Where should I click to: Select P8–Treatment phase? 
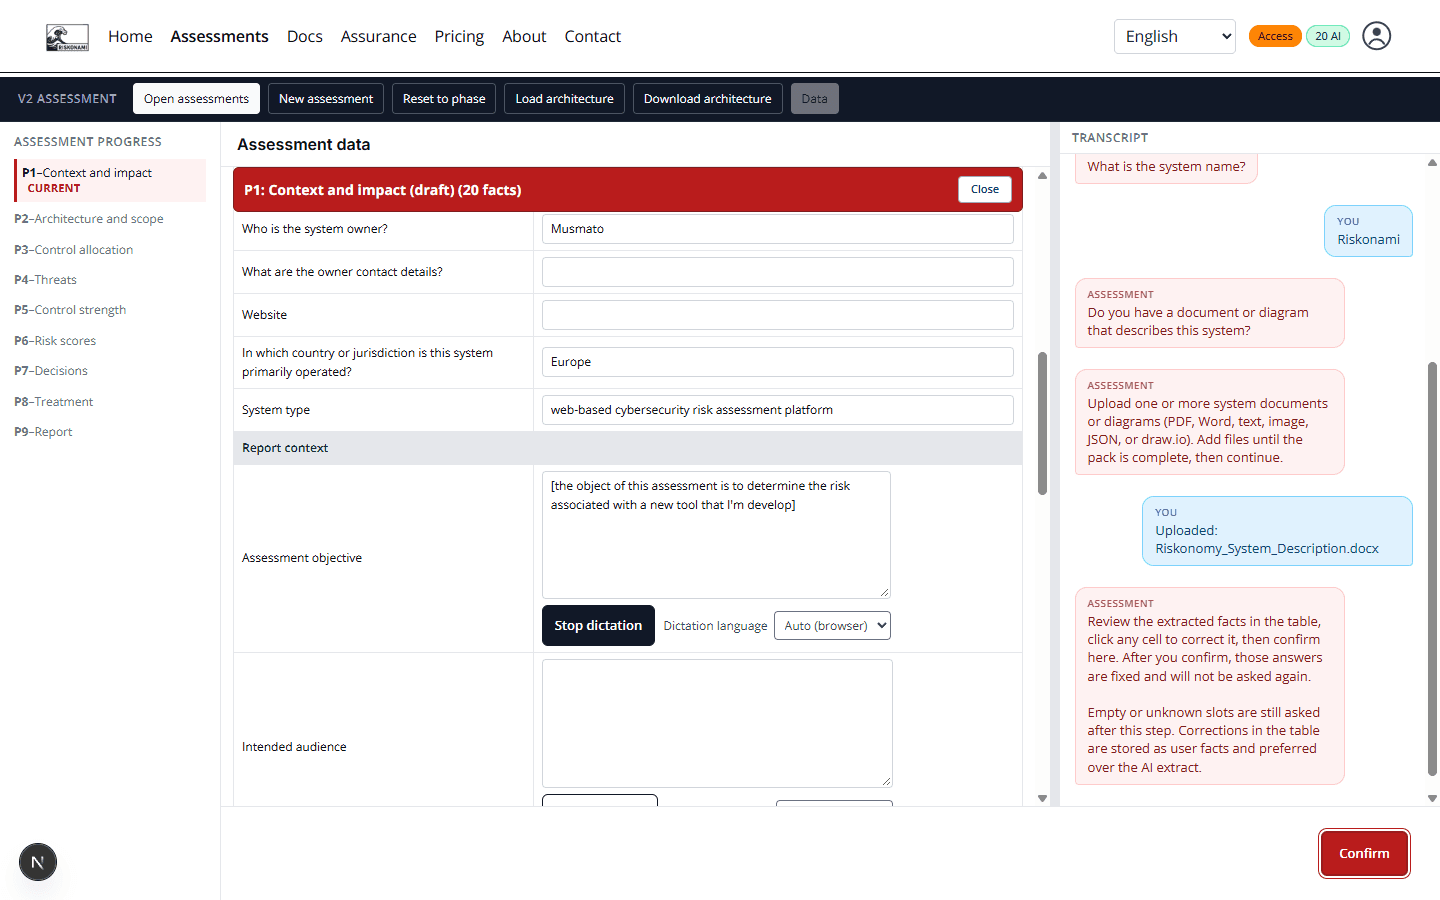[54, 402]
